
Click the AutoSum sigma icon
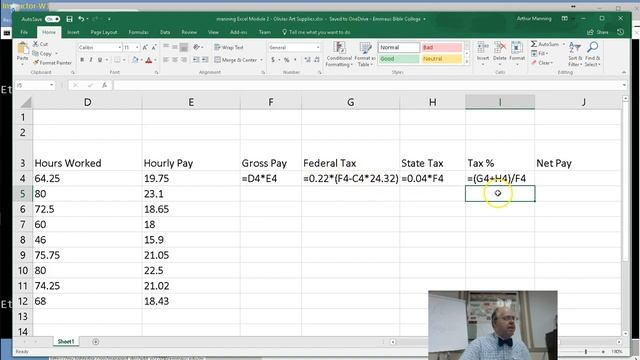(534, 44)
